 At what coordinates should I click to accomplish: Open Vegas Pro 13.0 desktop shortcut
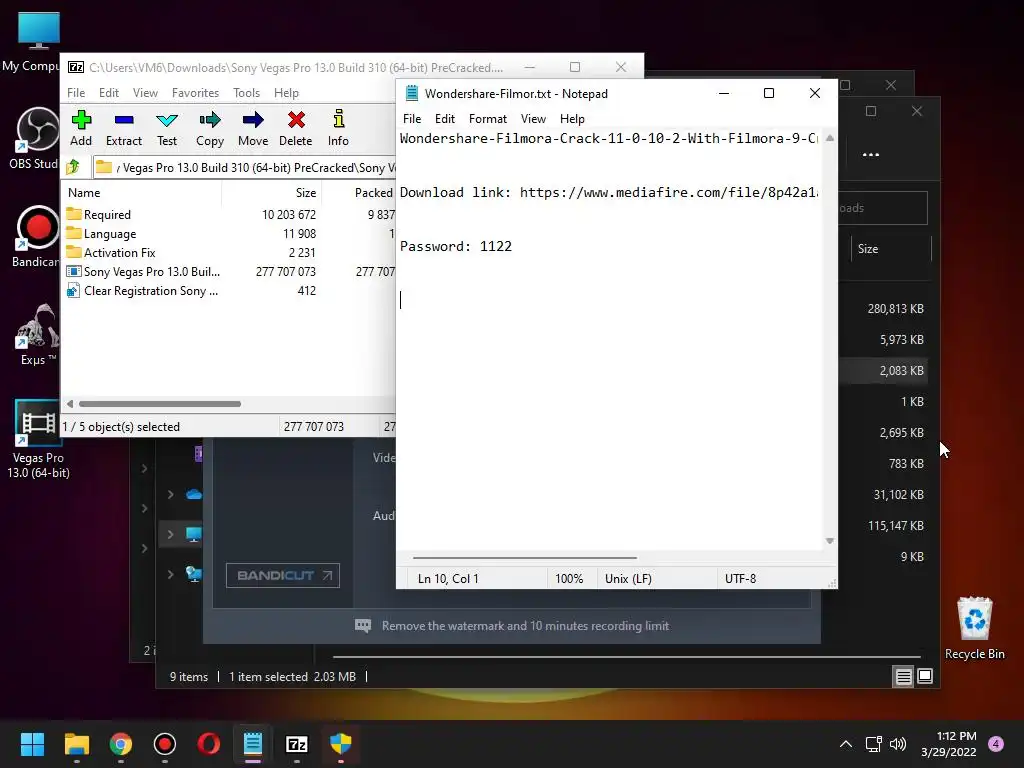[38, 439]
